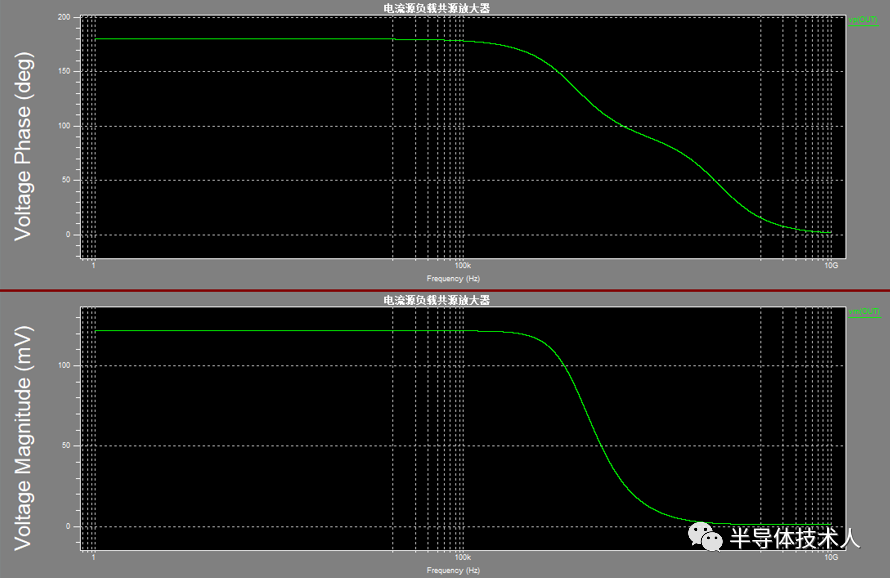Click the 10G frequency tick under phase plot
Screen dimensions: 890x578
(x=831, y=266)
